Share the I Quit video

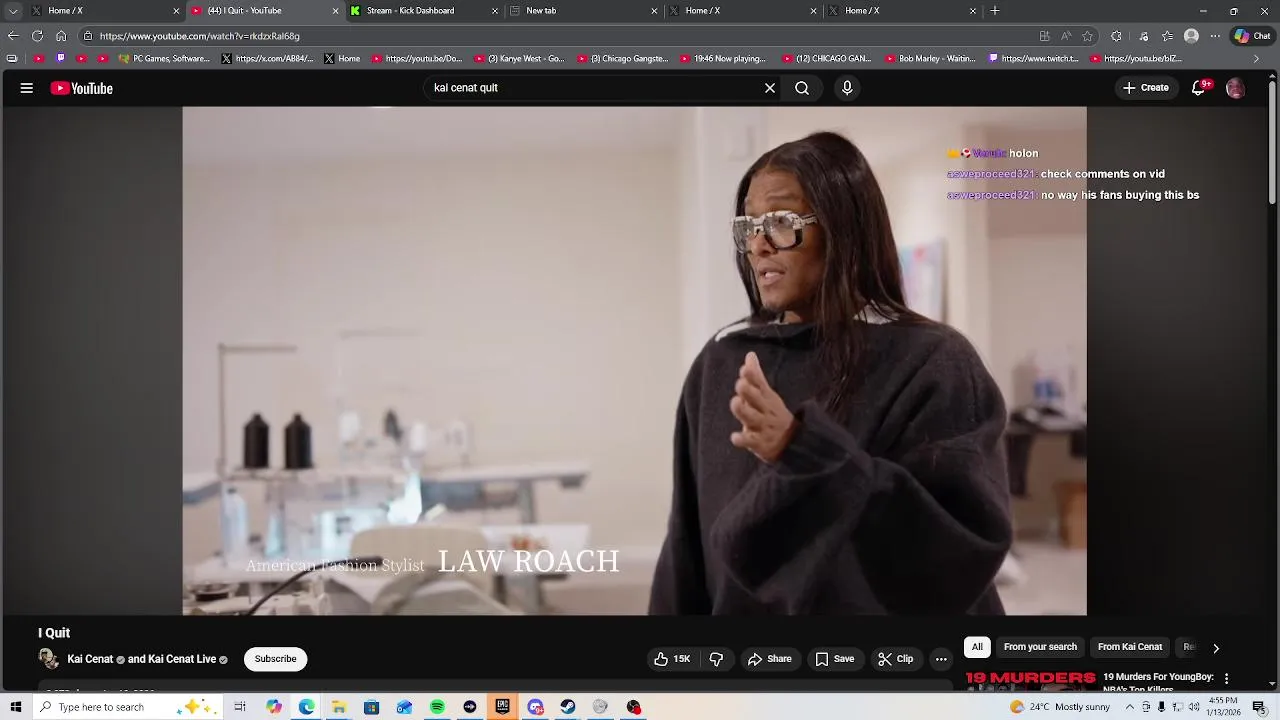coord(769,659)
